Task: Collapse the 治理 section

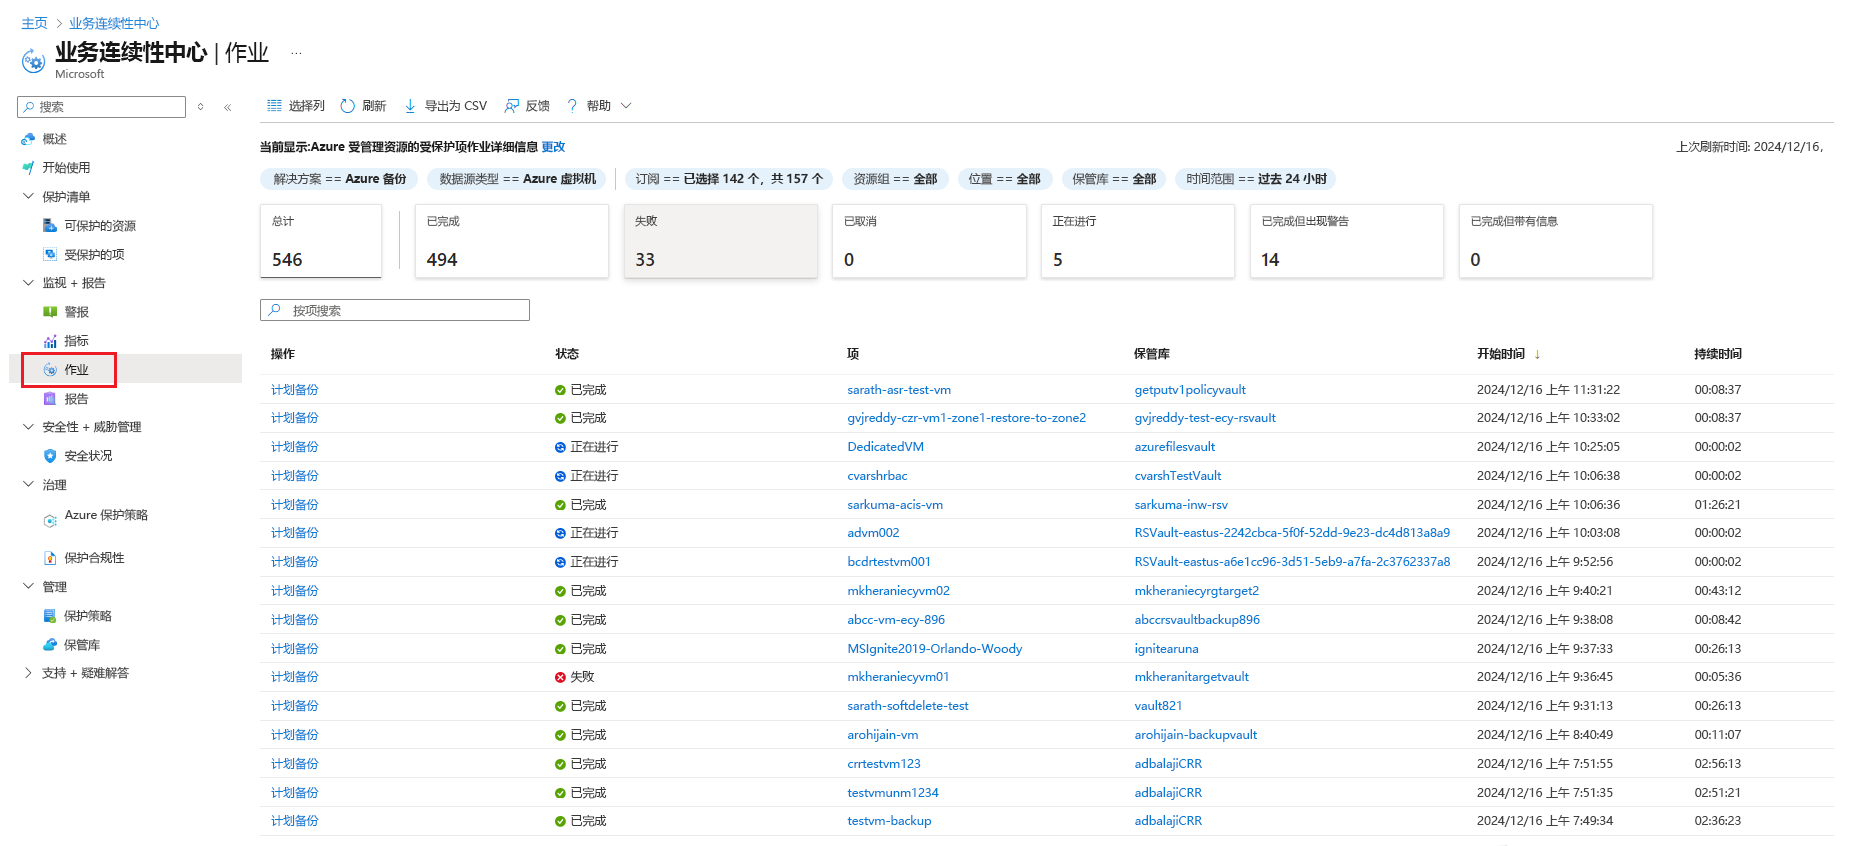Action: click(28, 485)
